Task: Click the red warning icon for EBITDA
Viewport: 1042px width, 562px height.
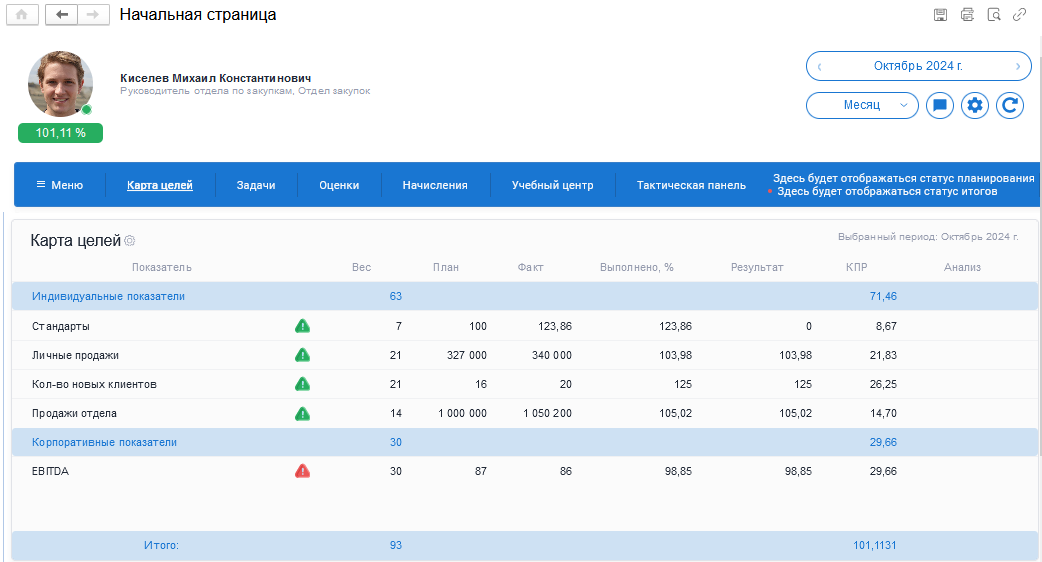Action: tap(302, 471)
